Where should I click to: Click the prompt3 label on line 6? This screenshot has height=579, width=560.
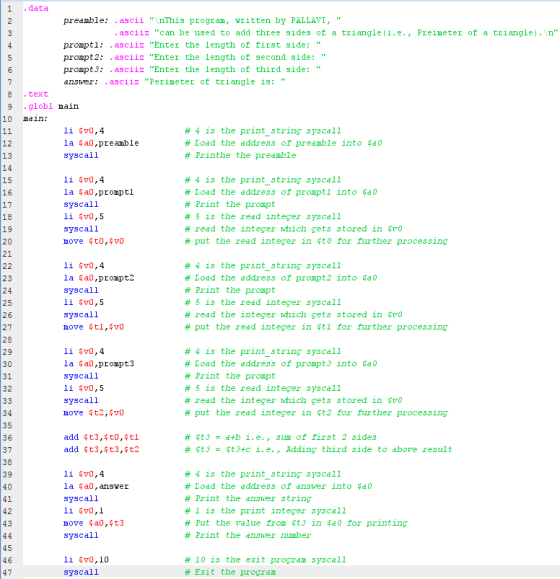tap(83, 70)
